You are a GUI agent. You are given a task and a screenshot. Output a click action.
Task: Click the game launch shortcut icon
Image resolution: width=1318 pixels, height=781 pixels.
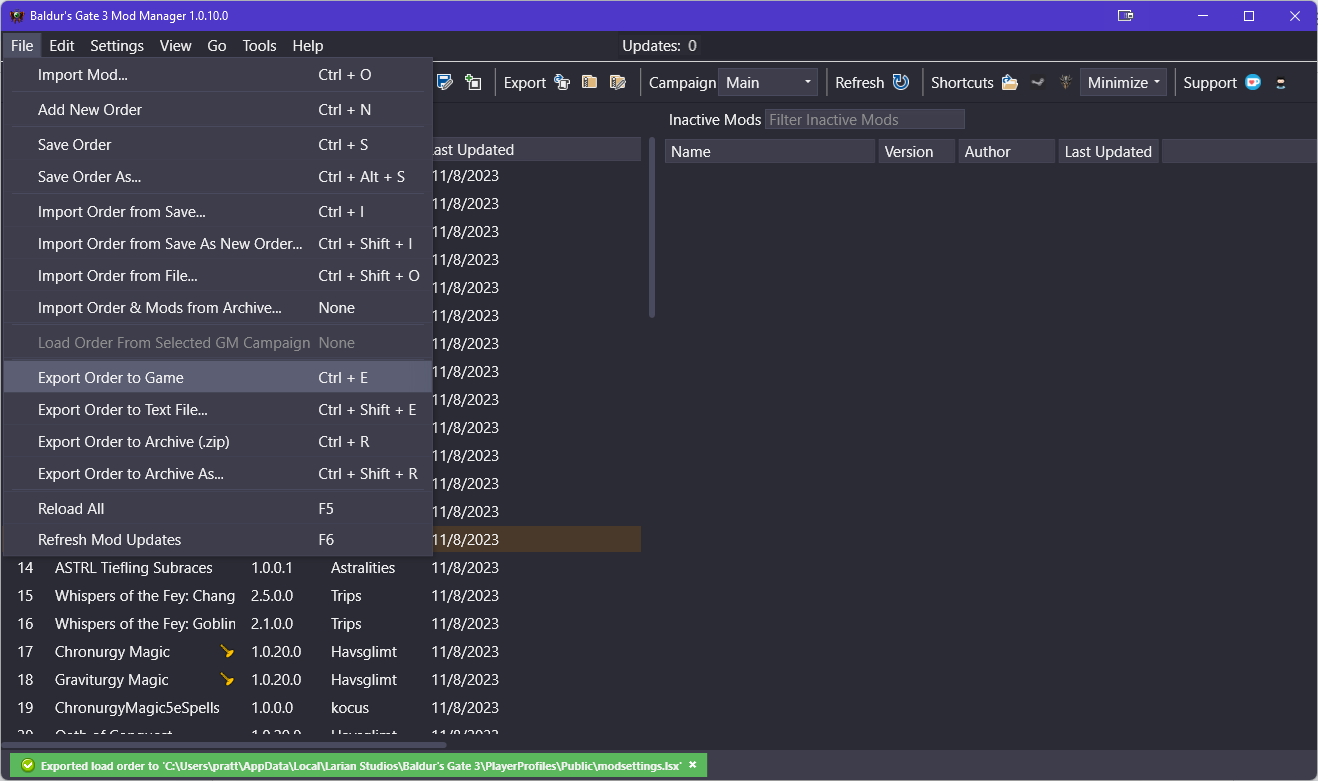click(1066, 82)
